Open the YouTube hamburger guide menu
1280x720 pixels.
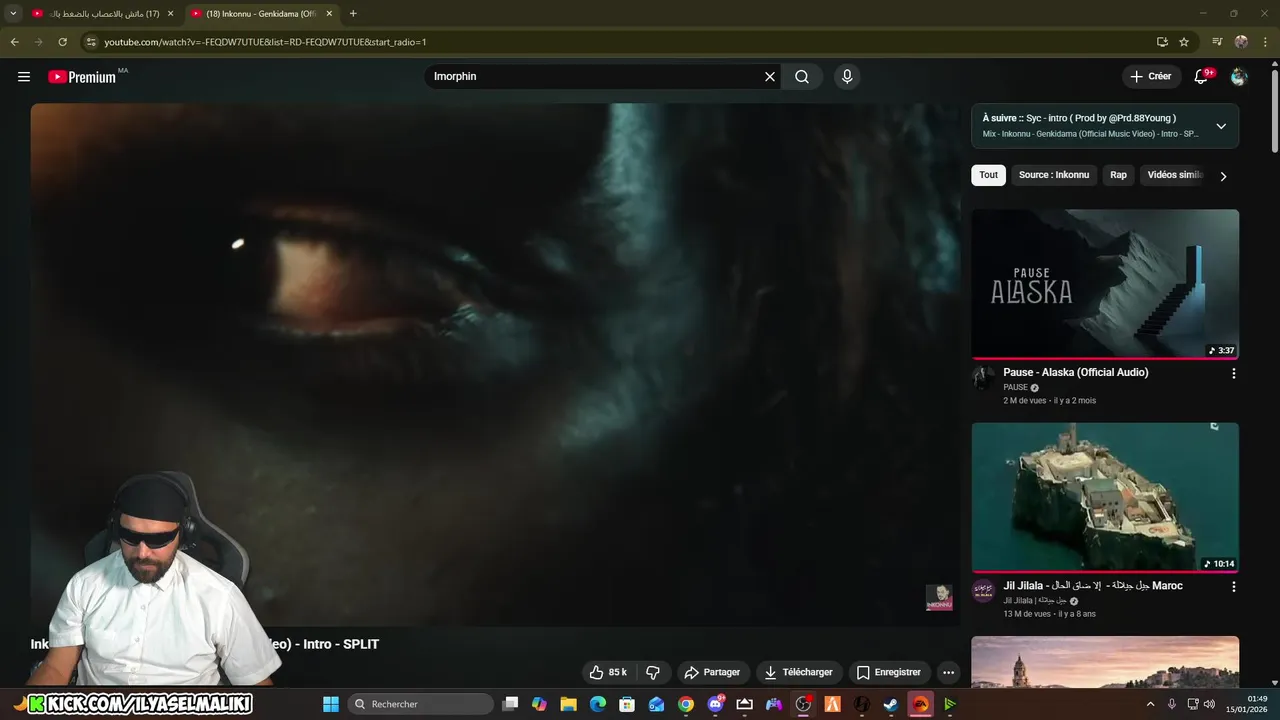[x=24, y=77]
